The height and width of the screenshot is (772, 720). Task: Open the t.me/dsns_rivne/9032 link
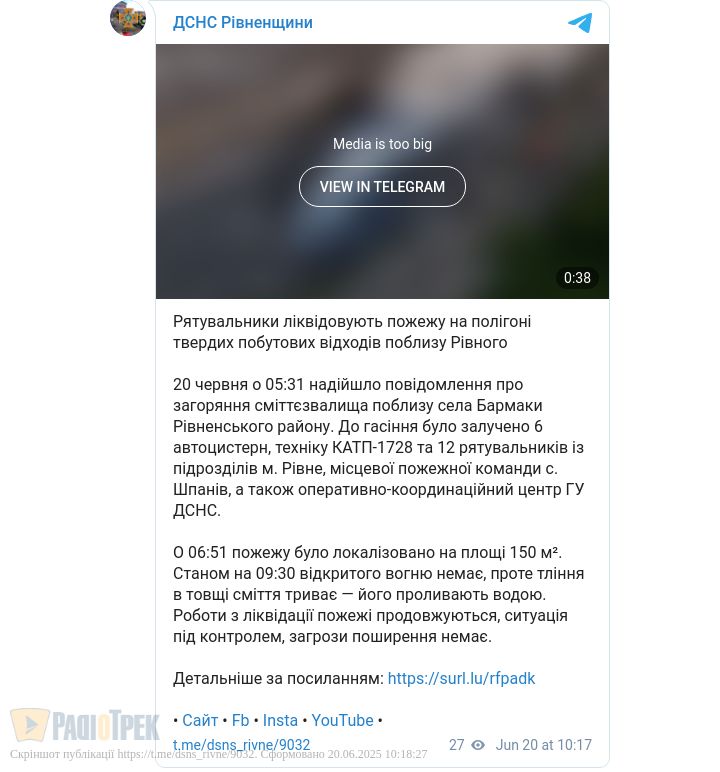tap(241, 745)
